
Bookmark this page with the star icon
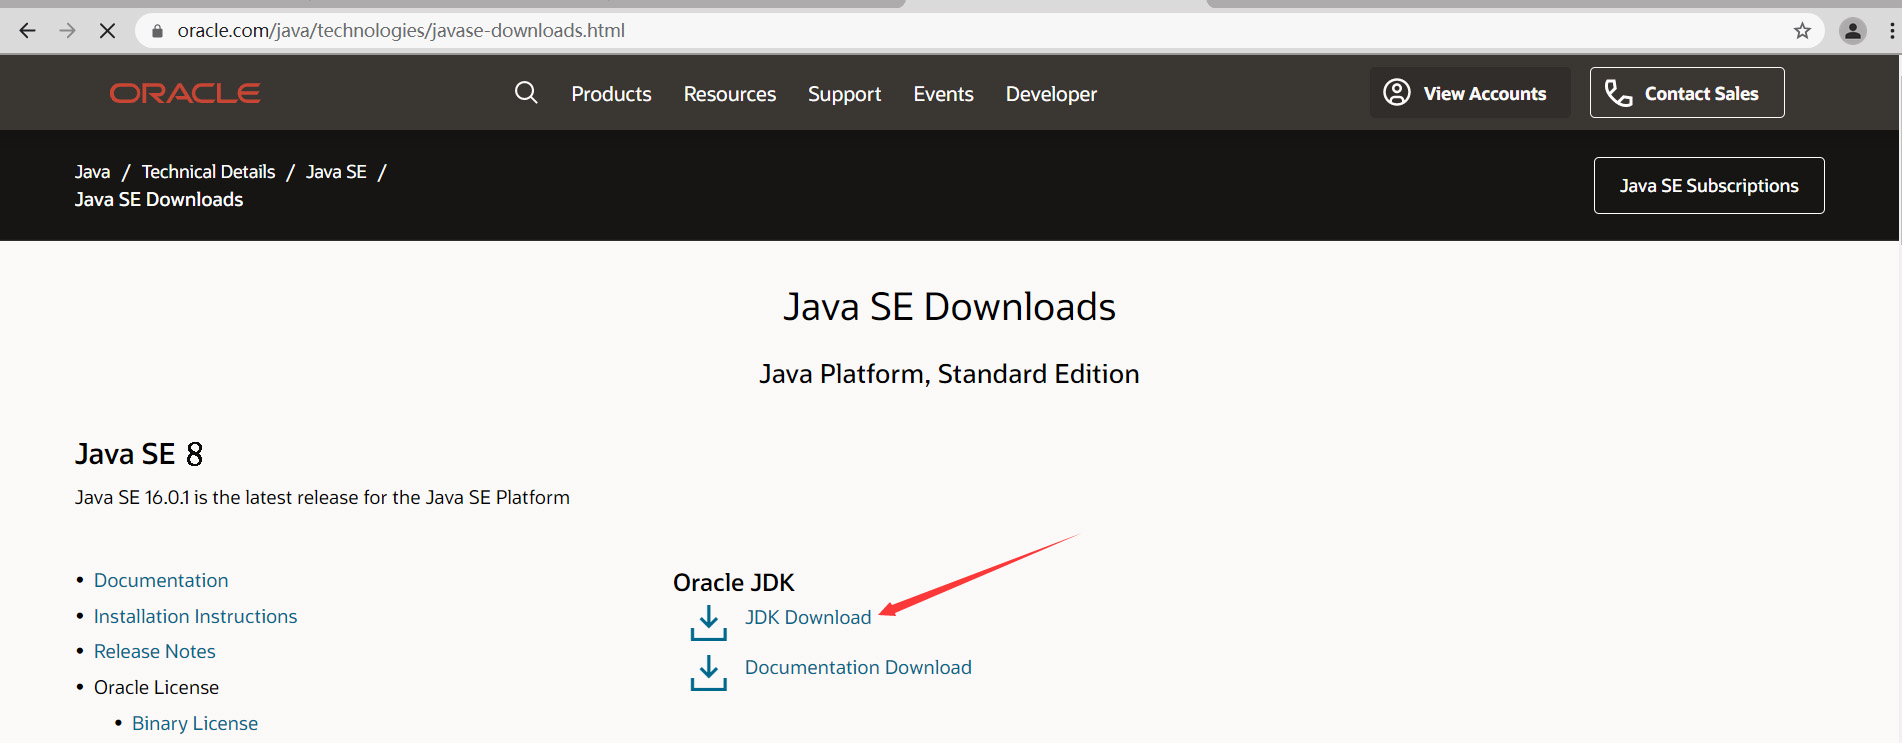(1802, 31)
